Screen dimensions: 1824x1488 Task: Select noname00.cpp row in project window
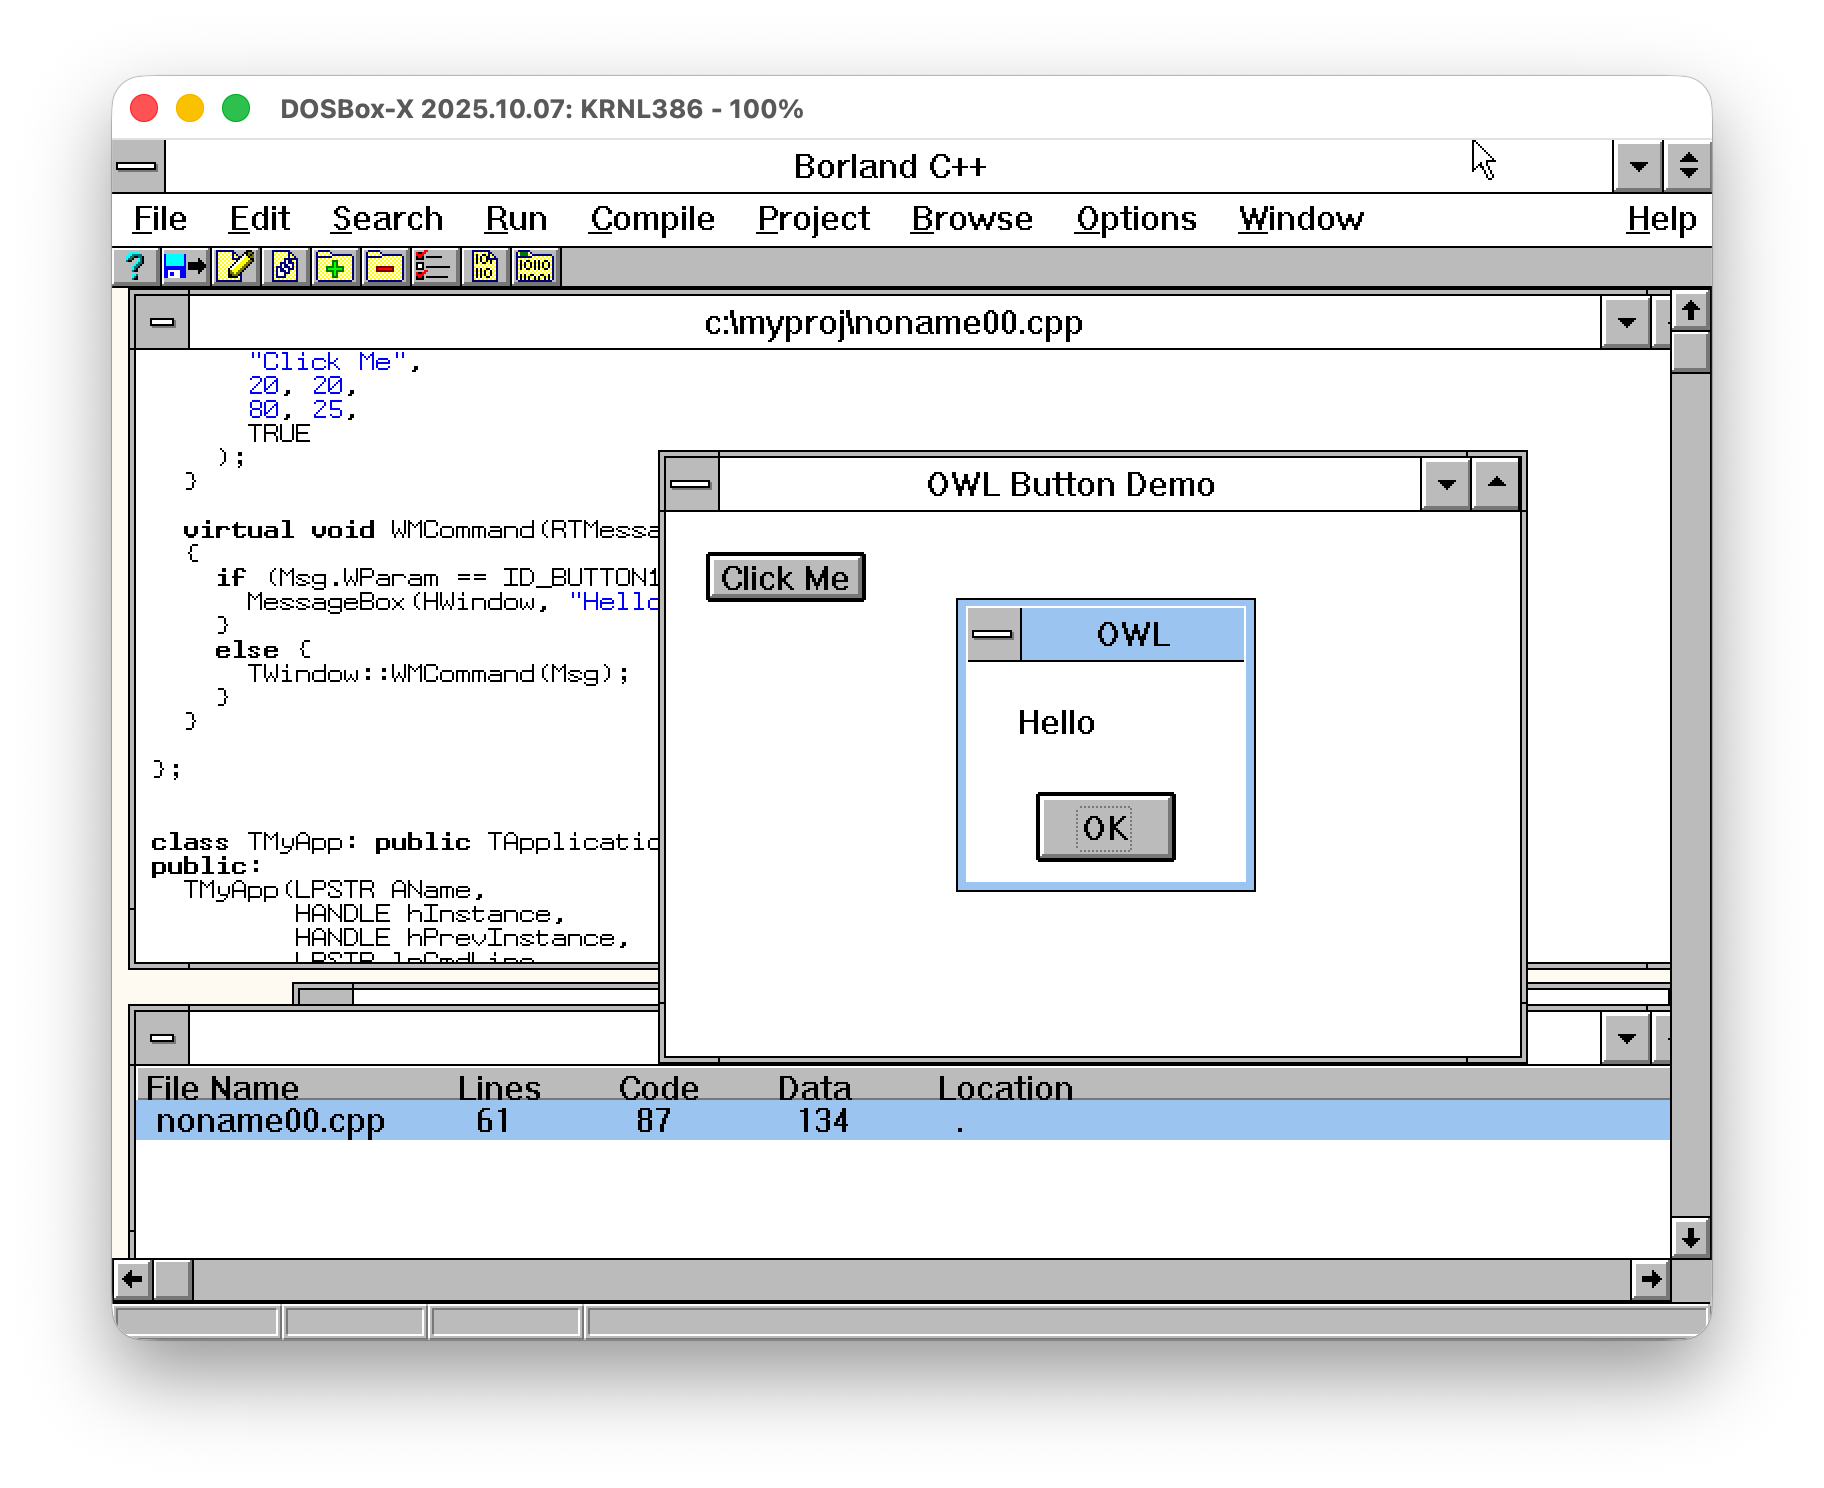[x=903, y=1120]
